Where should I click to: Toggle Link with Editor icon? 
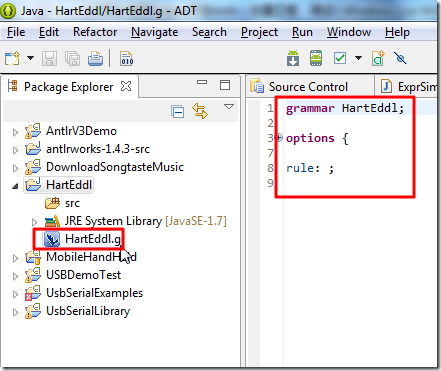point(200,111)
